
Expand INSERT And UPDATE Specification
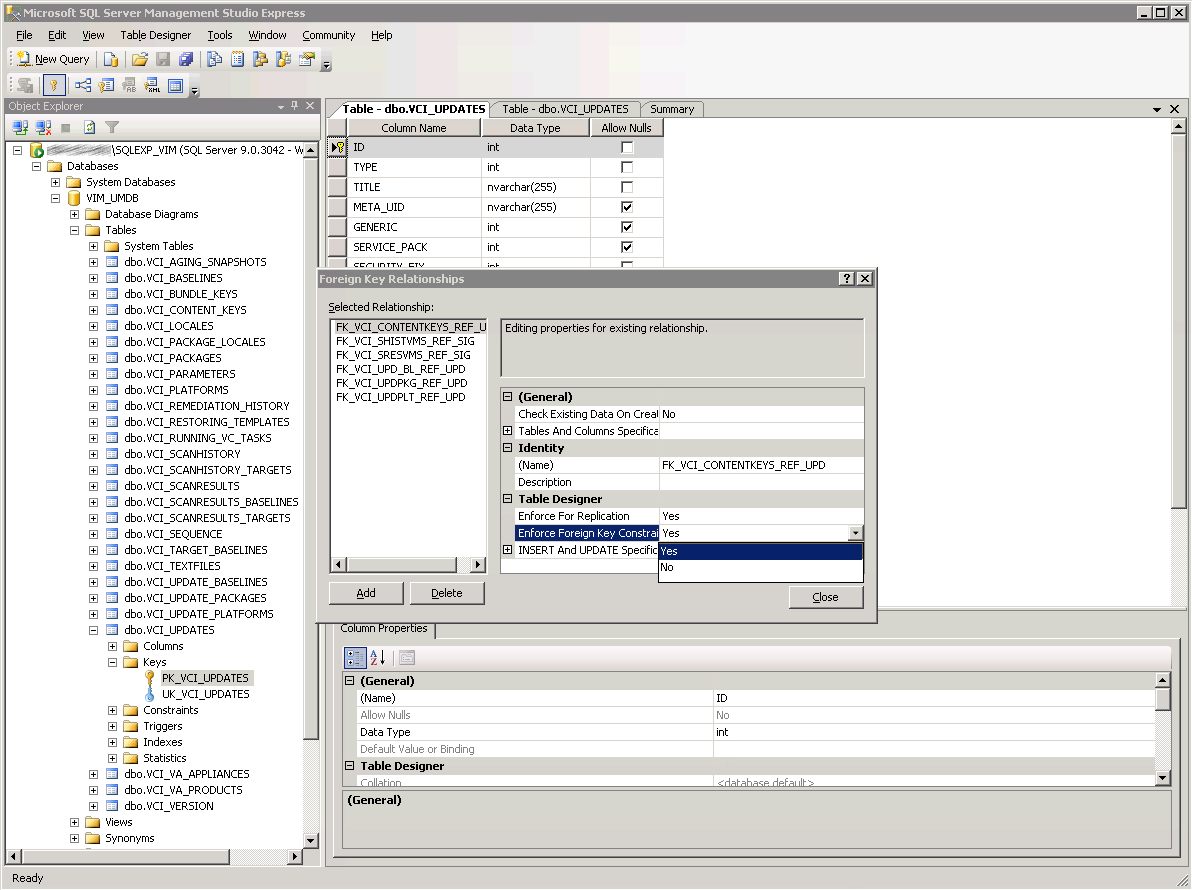pyautogui.click(x=508, y=550)
